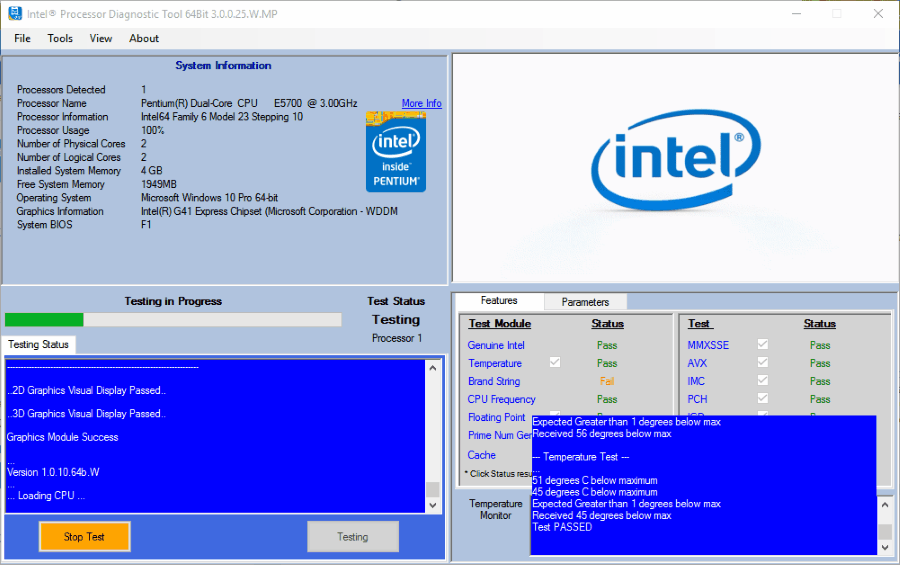Toggle the Temperature test checkbox
900x565 pixels.
(554, 362)
